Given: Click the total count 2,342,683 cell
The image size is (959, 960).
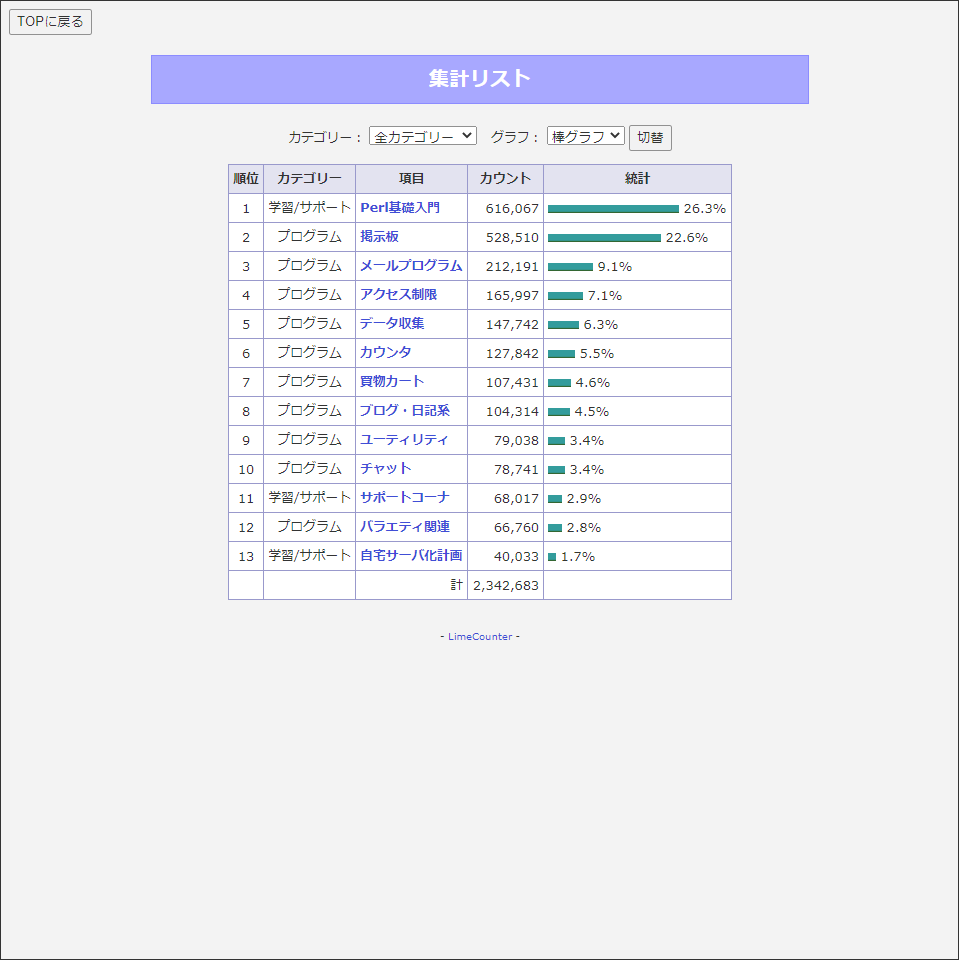Looking at the screenshot, I should pyautogui.click(x=505, y=585).
